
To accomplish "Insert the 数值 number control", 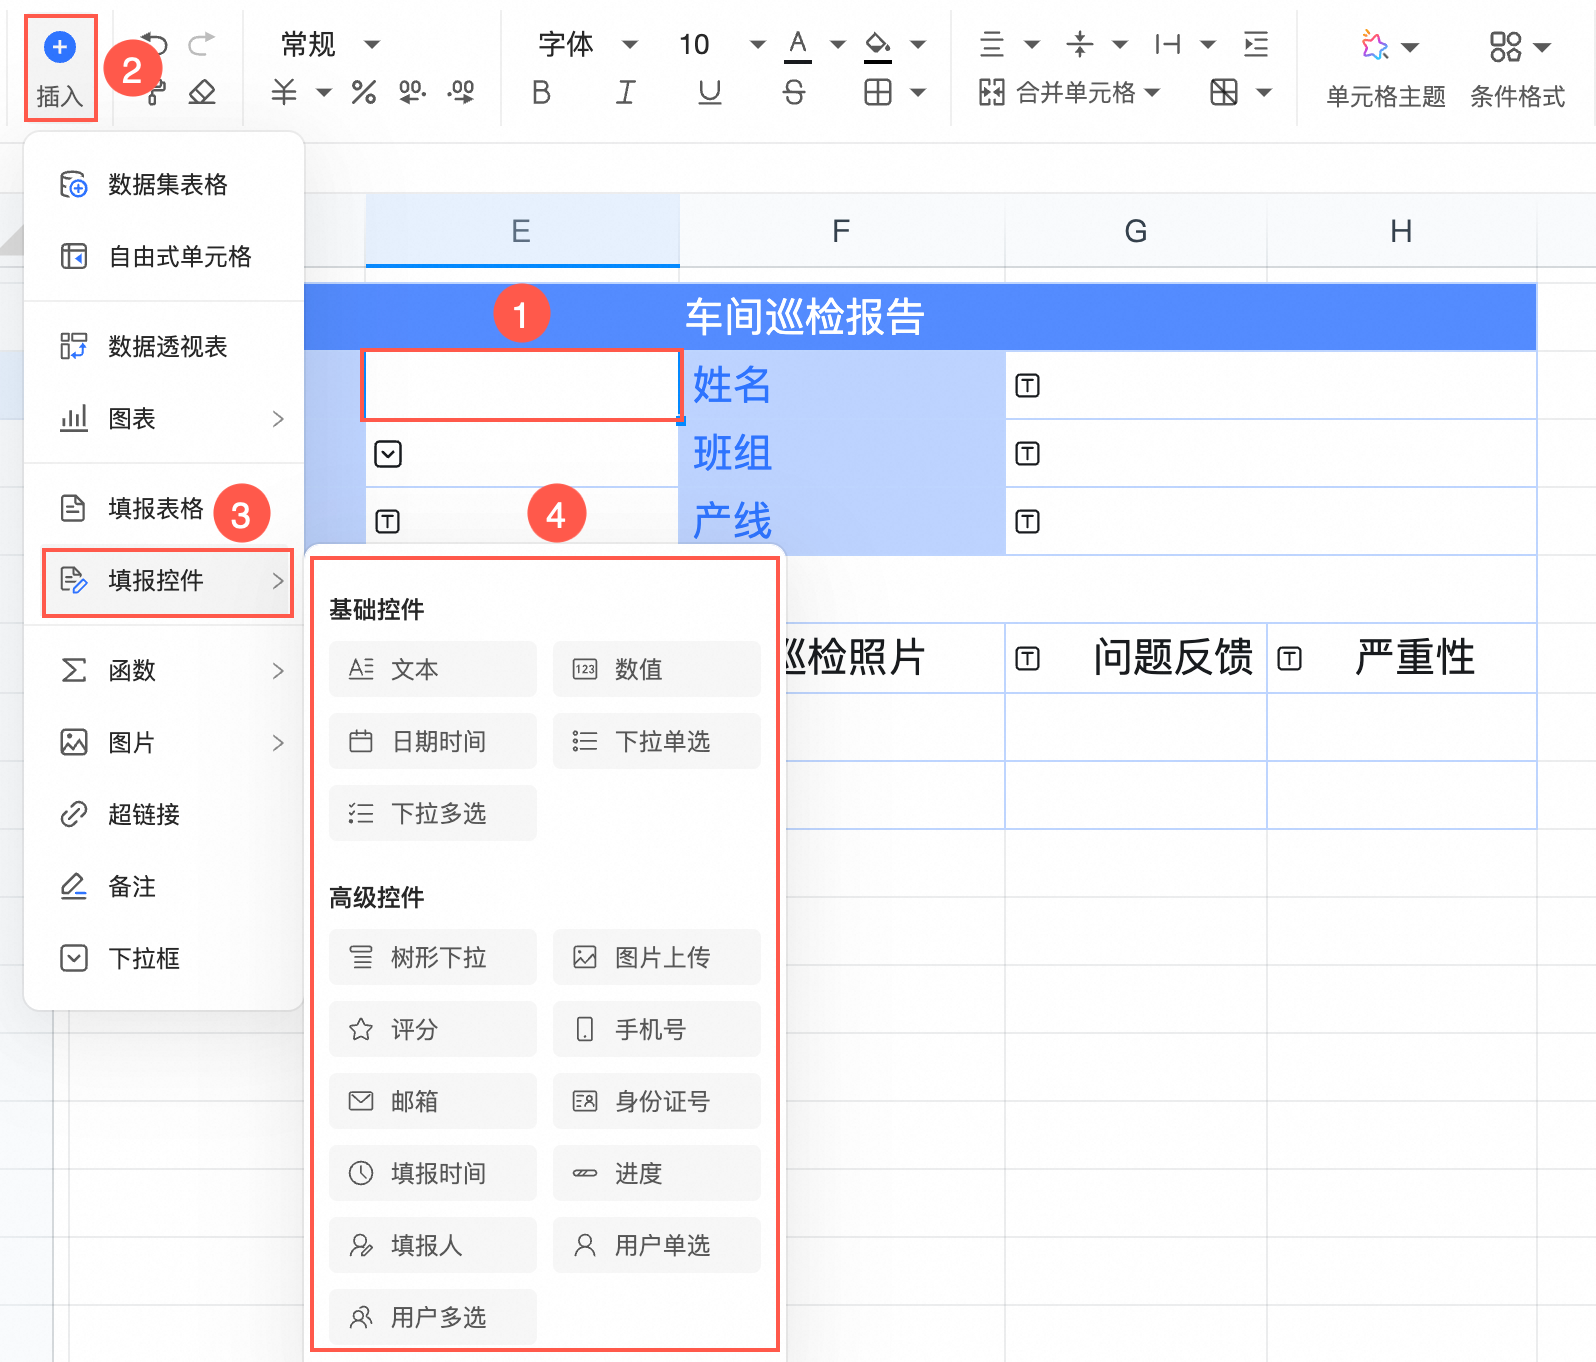I will coord(657,669).
